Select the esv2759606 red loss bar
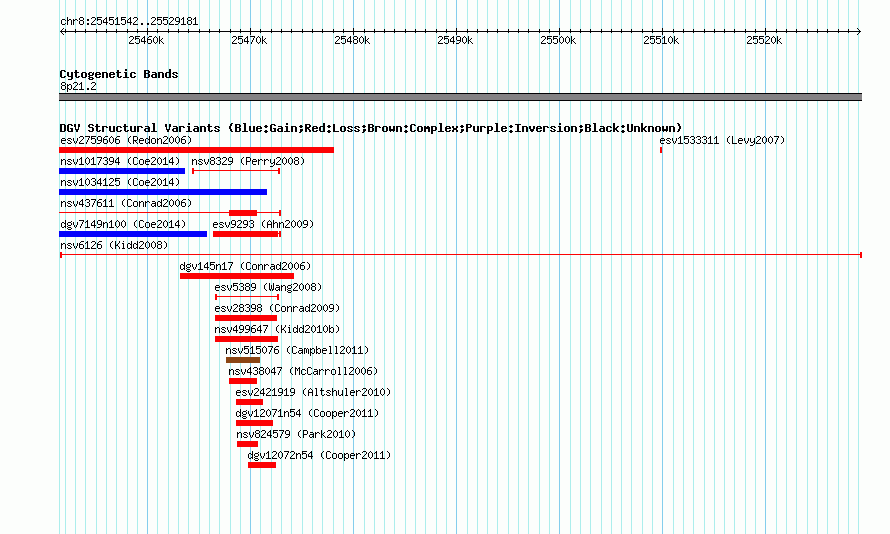 [196, 150]
